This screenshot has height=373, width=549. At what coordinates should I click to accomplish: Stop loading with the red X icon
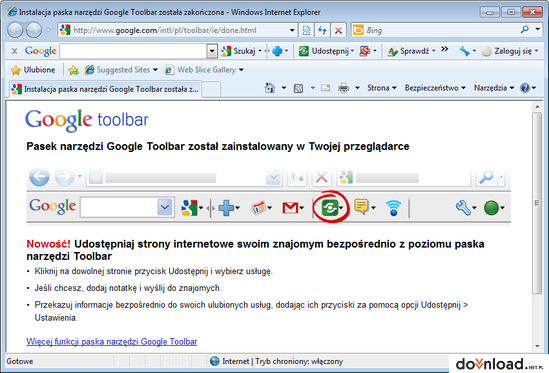(x=338, y=30)
